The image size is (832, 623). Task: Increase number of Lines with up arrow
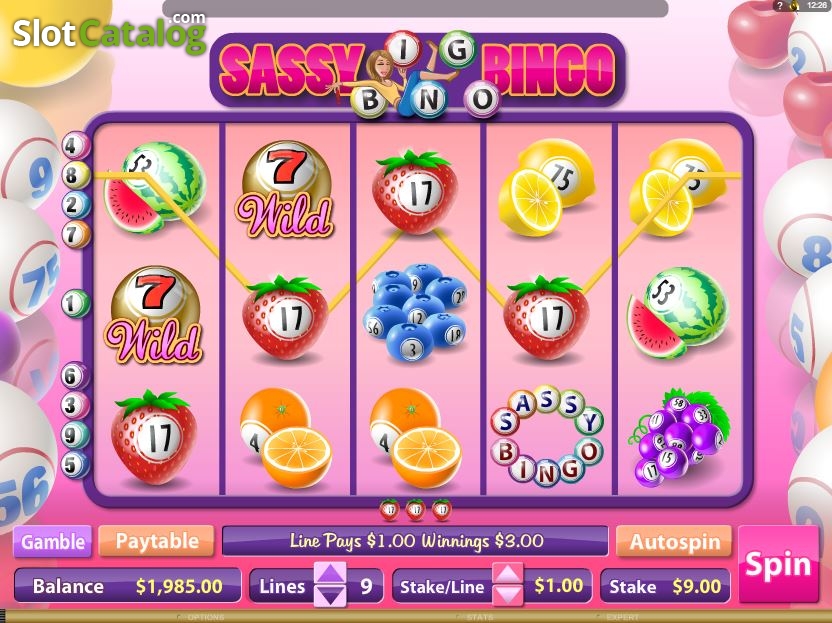331,574
